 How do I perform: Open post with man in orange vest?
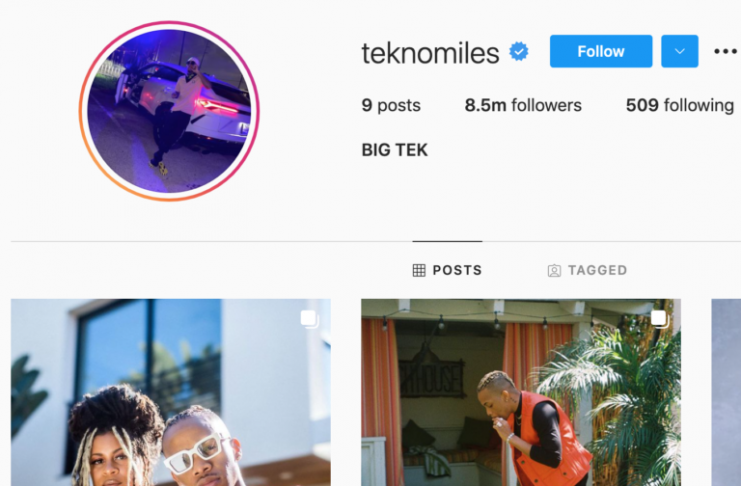(x=521, y=392)
